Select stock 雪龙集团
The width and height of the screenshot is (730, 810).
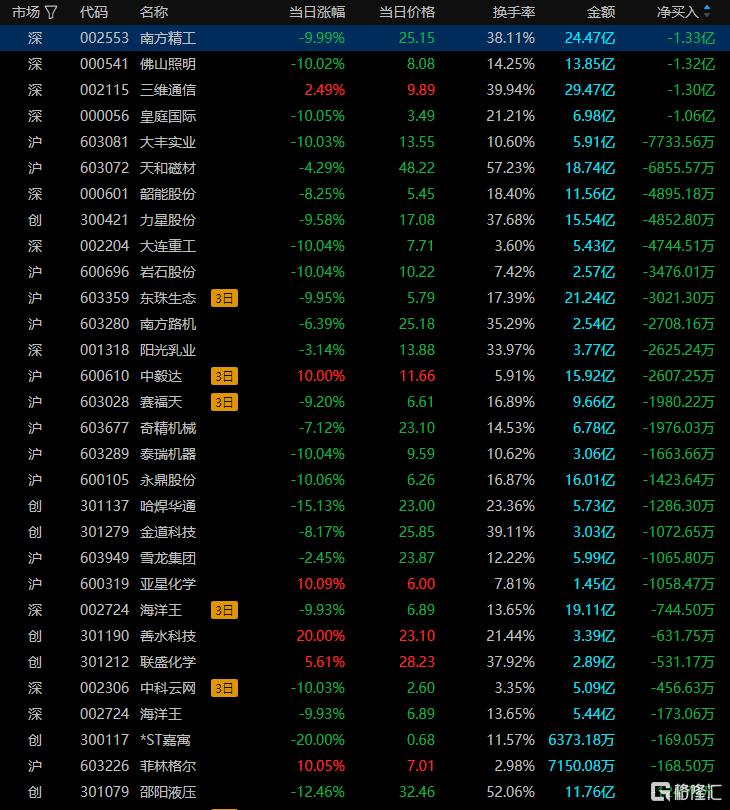[x=168, y=558]
